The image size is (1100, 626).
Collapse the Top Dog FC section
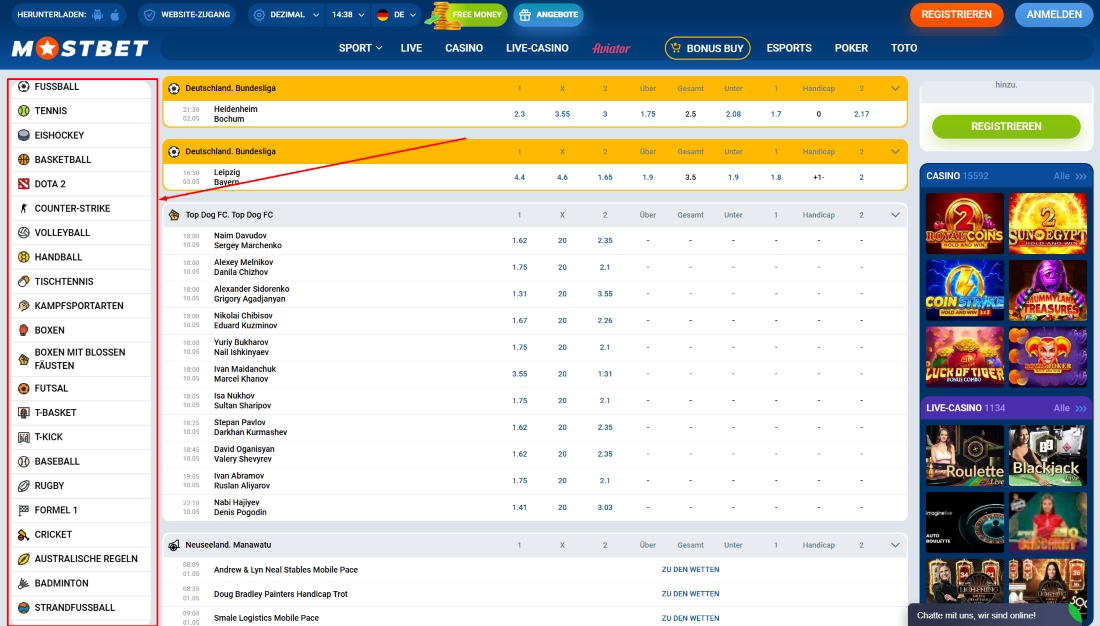tap(895, 215)
